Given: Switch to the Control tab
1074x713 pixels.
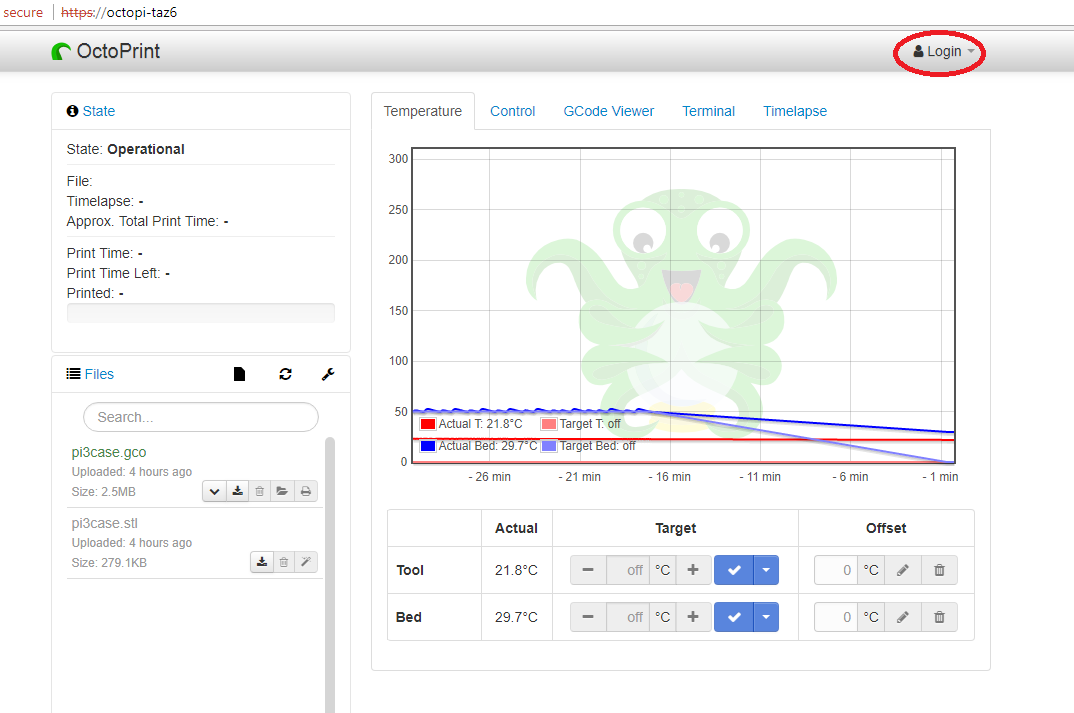Looking at the screenshot, I should click(512, 111).
